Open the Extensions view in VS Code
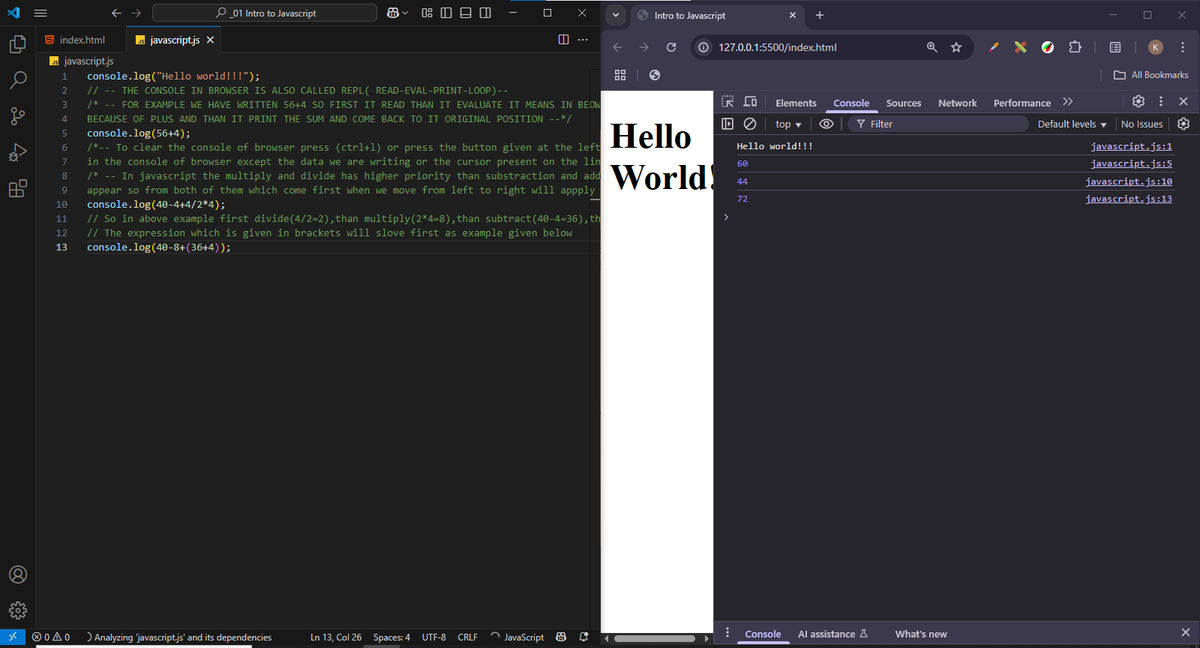1200x648 pixels. point(17,188)
